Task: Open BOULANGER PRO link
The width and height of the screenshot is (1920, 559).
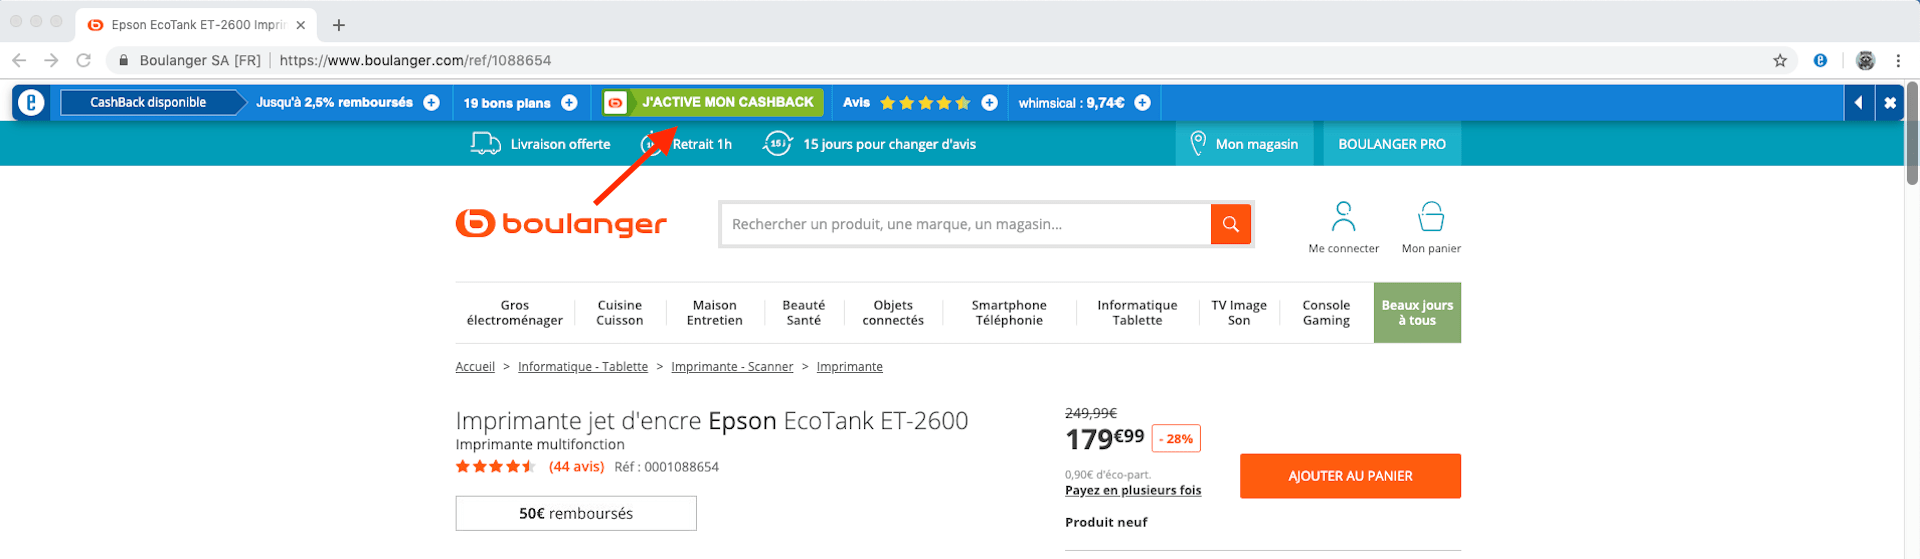Action: click(1392, 144)
